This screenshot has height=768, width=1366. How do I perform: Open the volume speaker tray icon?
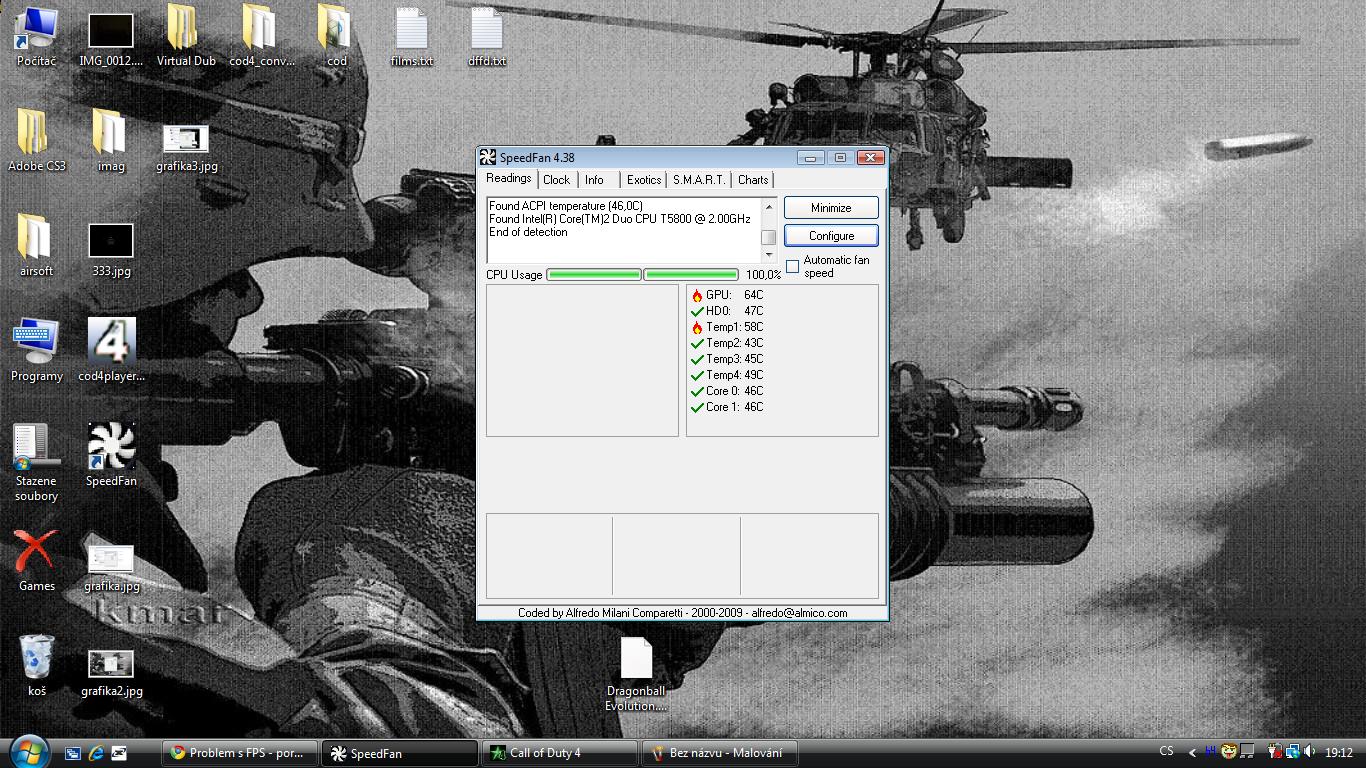click(1310, 752)
